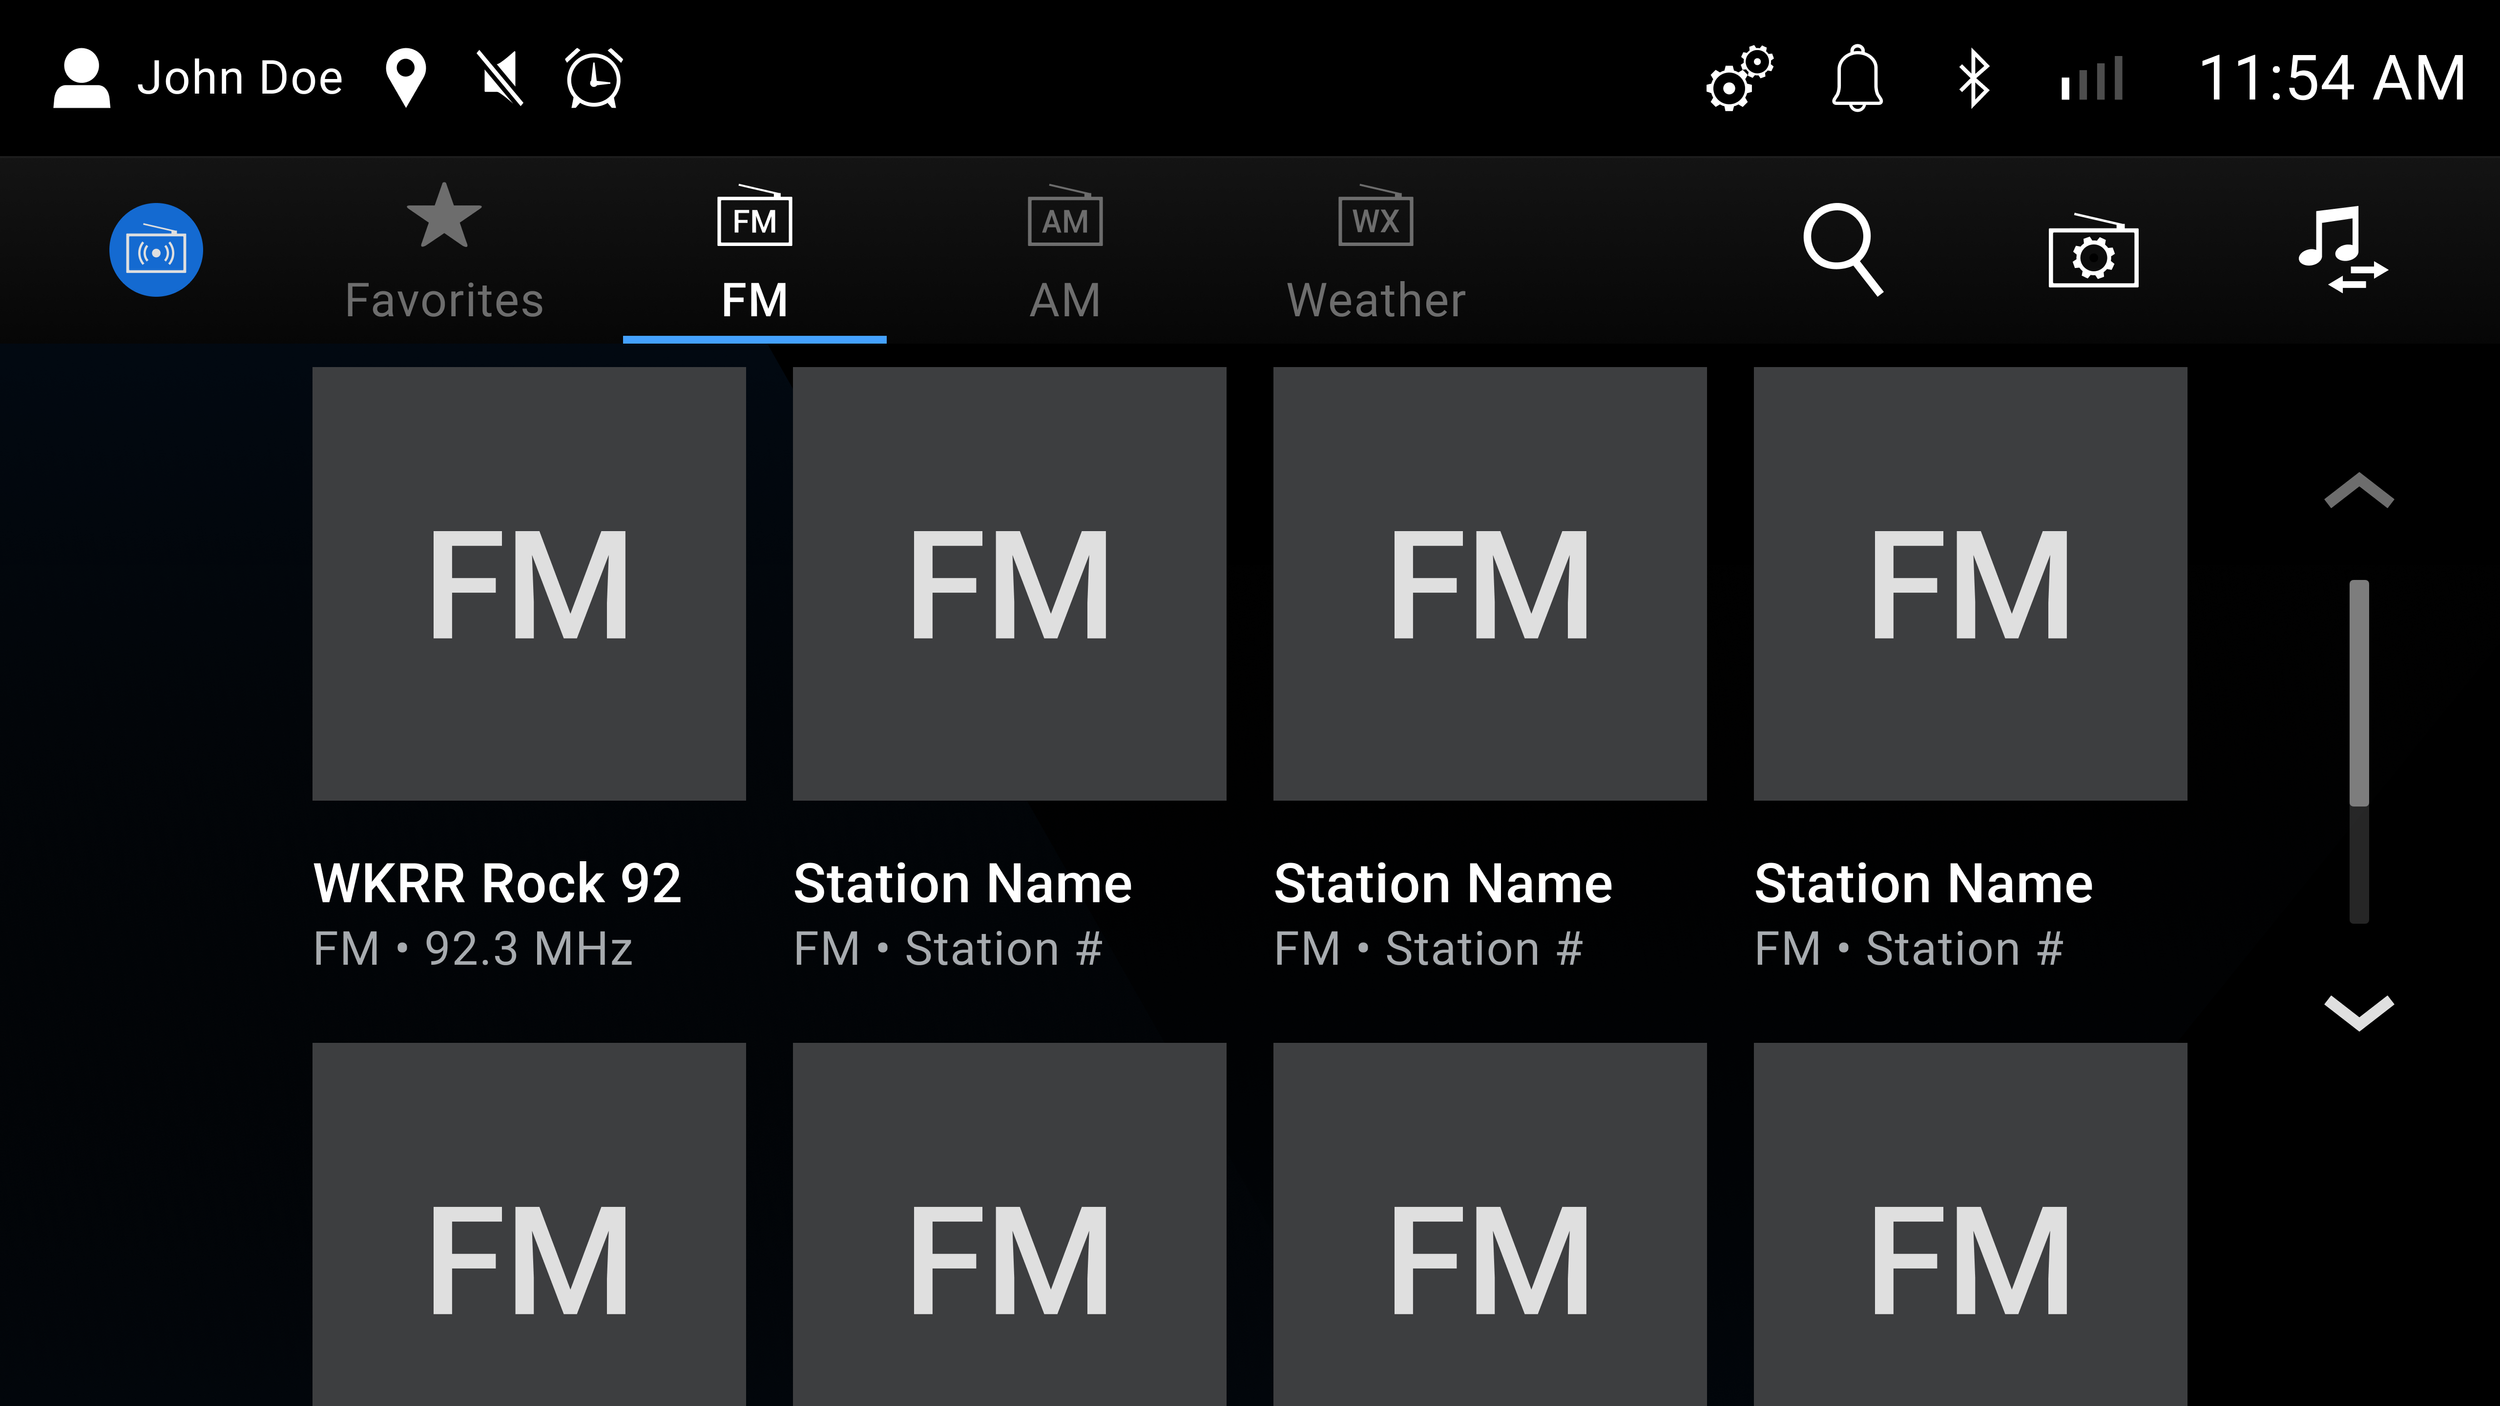Switch media source with music note icon

(x=2342, y=250)
